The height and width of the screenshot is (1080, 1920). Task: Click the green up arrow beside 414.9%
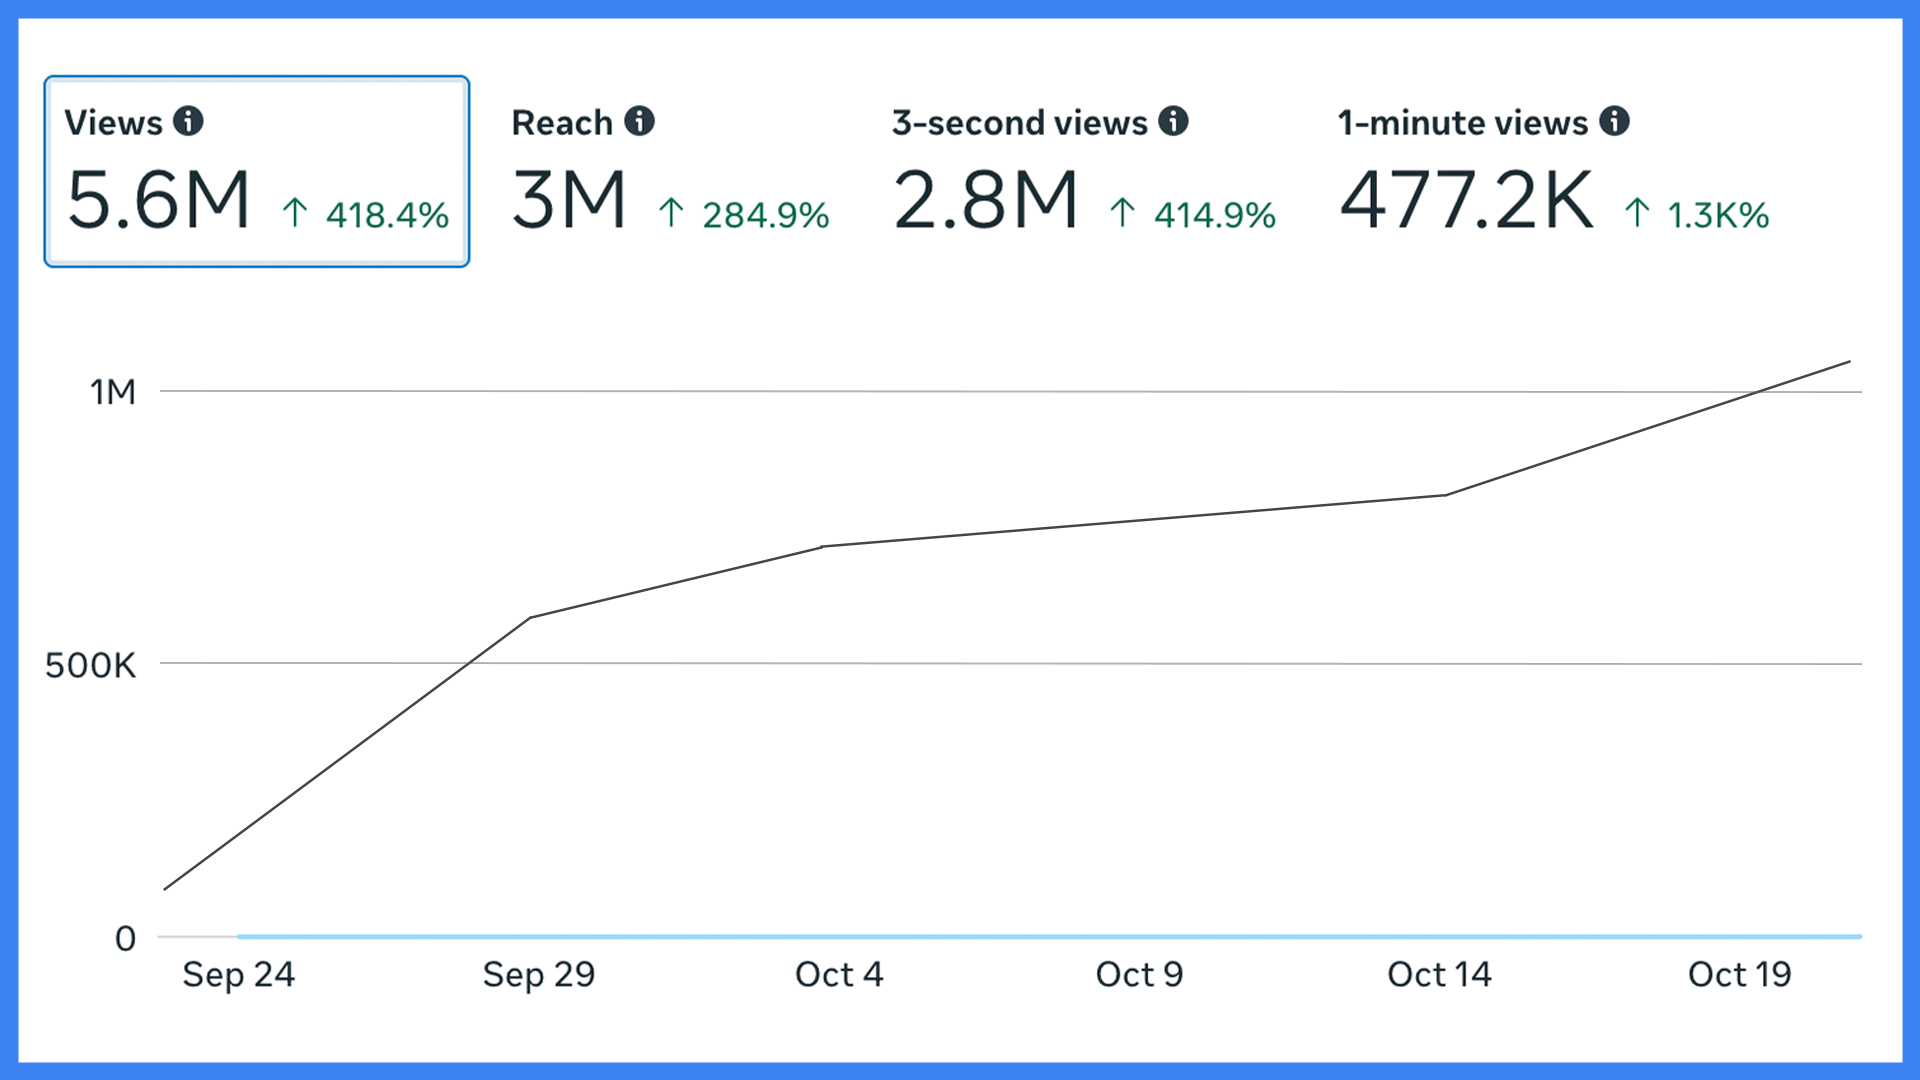1122,213
